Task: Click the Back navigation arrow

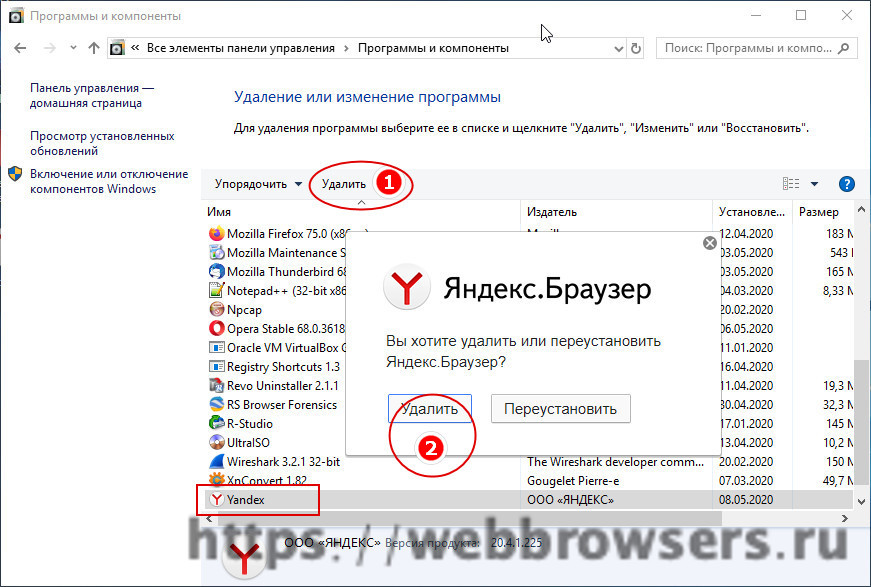Action: coord(20,48)
